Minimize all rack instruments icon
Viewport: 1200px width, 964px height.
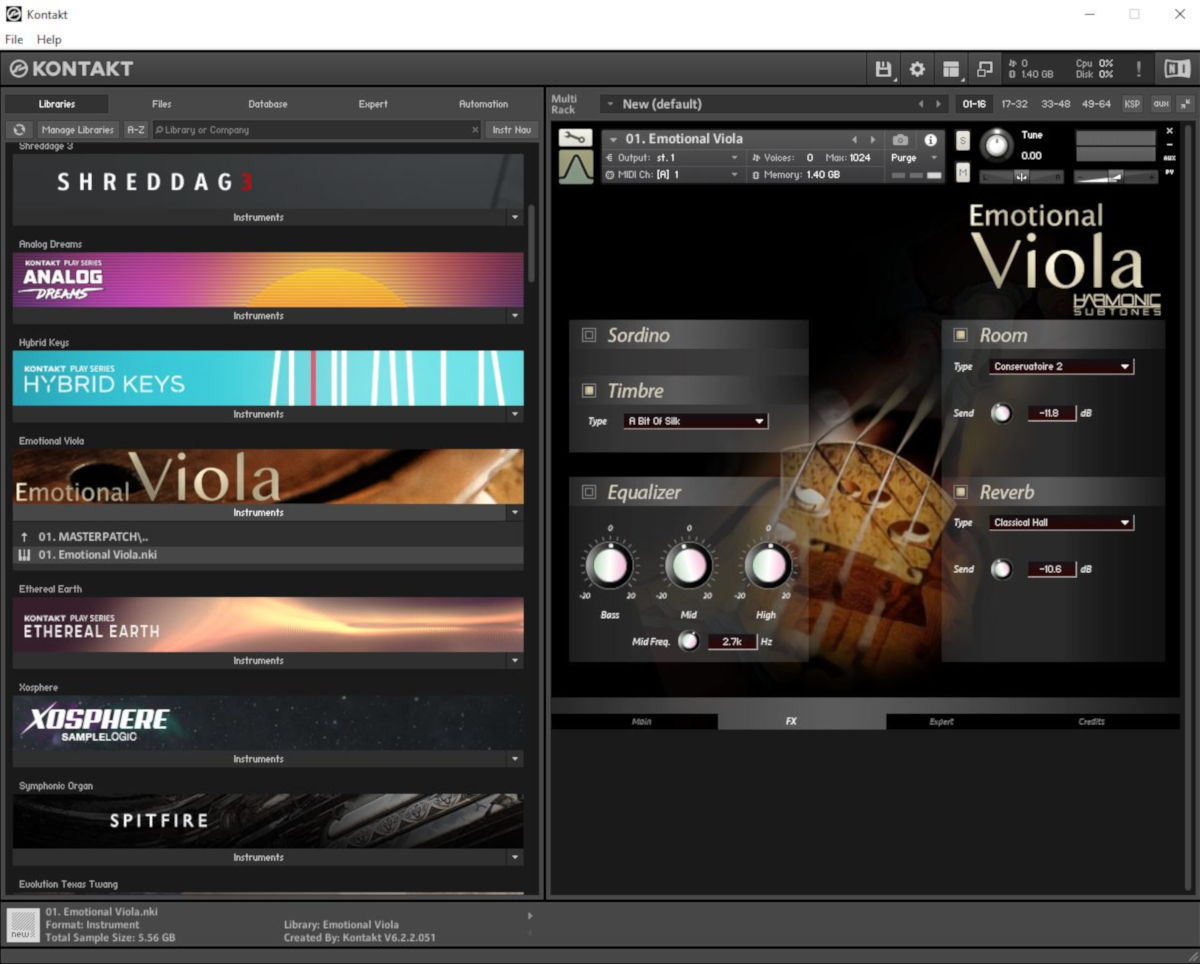pyautogui.click(x=1185, y=104)
